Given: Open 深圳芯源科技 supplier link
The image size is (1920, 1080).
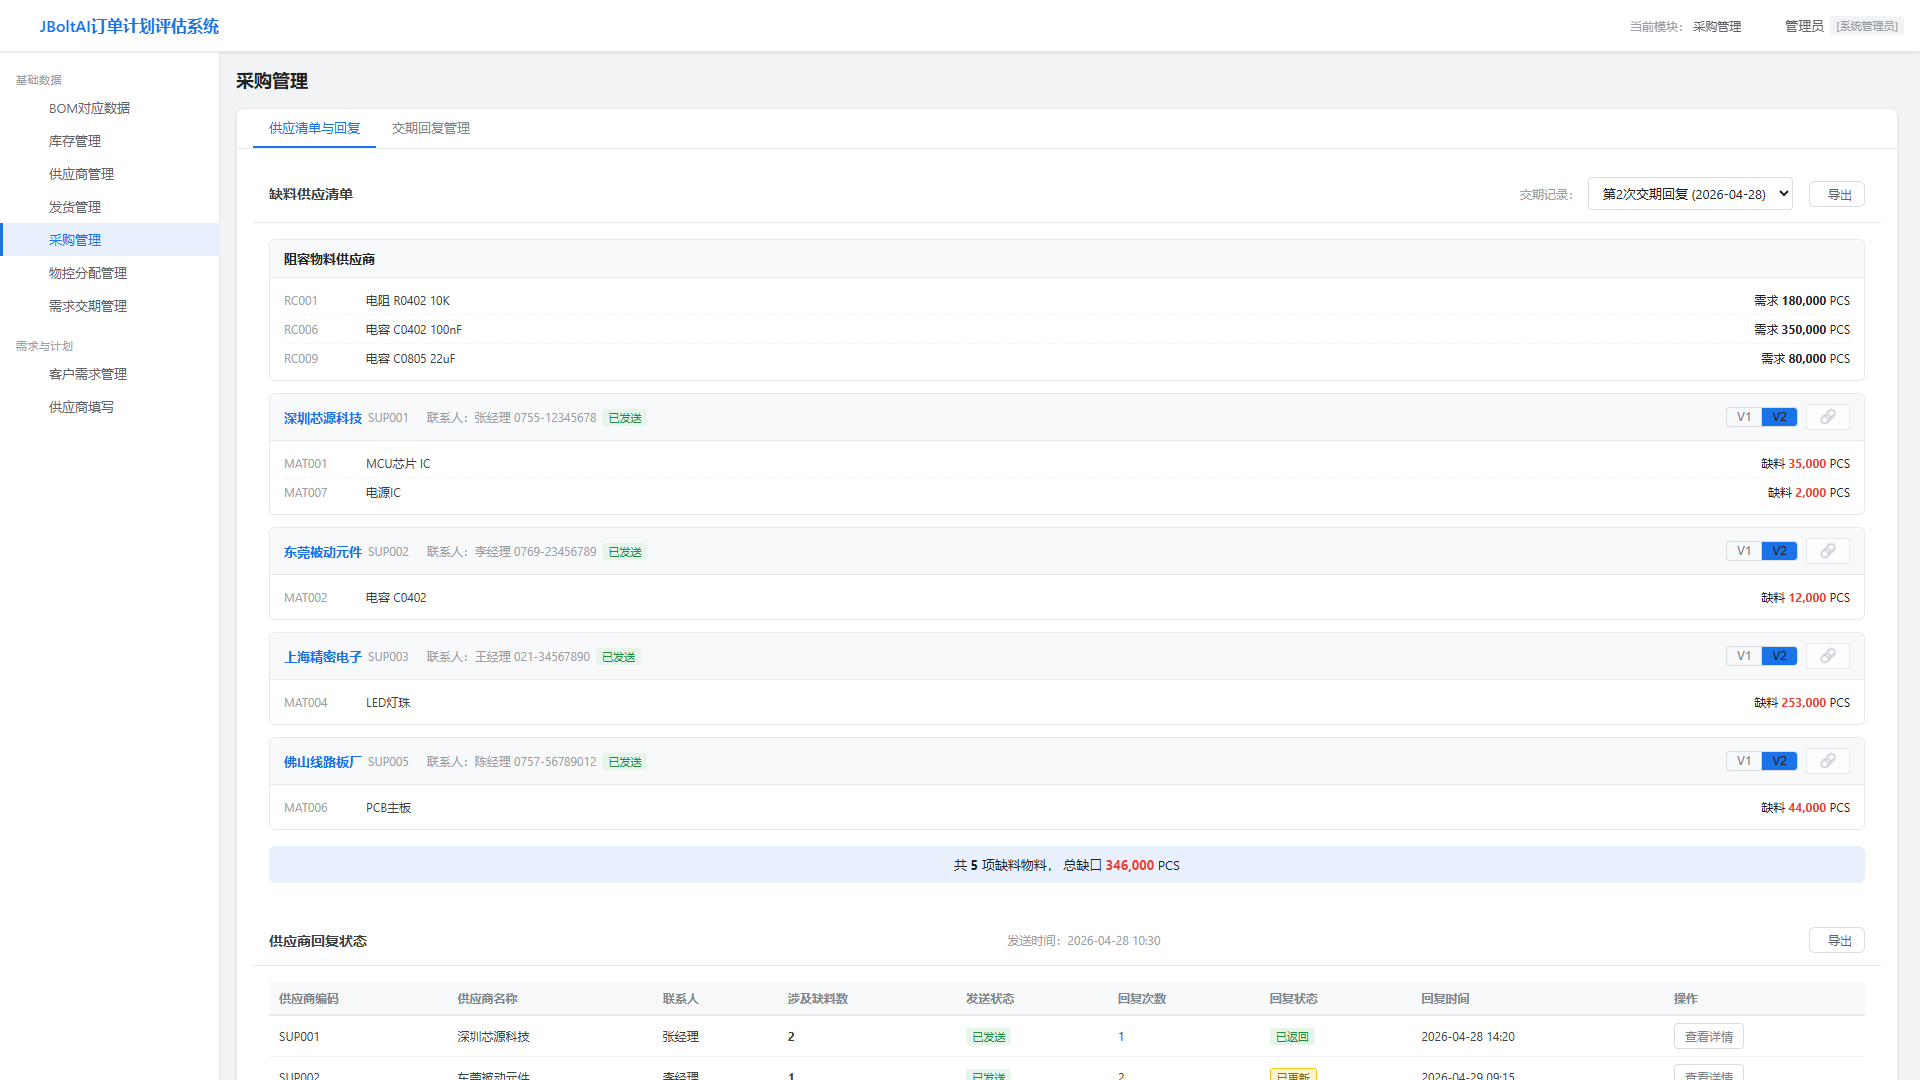Looking at the screenshot, I should click(x=322, y=418).
